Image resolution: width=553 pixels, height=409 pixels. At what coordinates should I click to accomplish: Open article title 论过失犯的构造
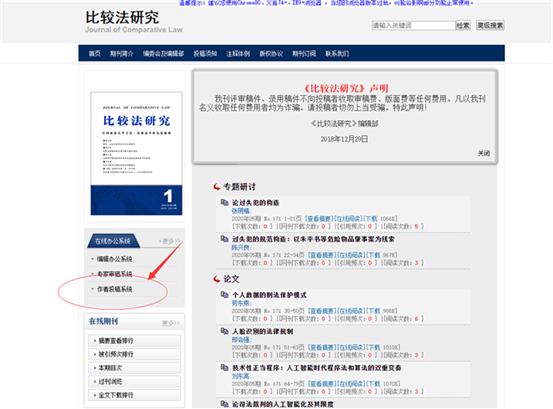point(256,203)
